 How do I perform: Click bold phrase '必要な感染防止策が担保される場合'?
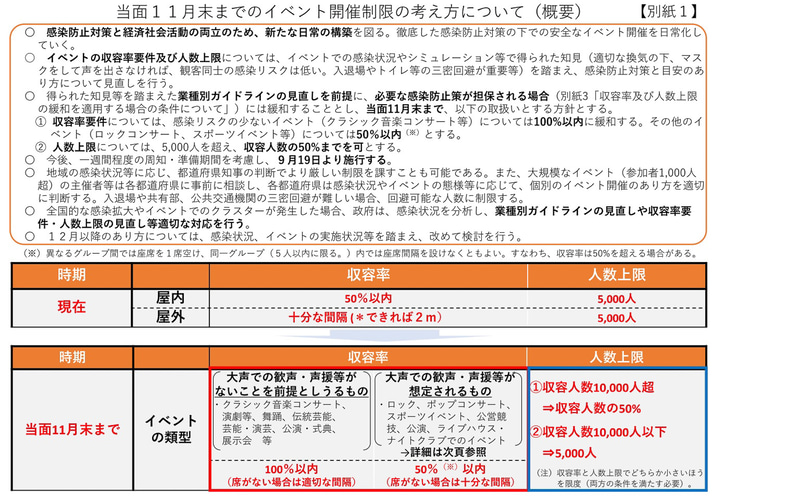pos(462,96)
